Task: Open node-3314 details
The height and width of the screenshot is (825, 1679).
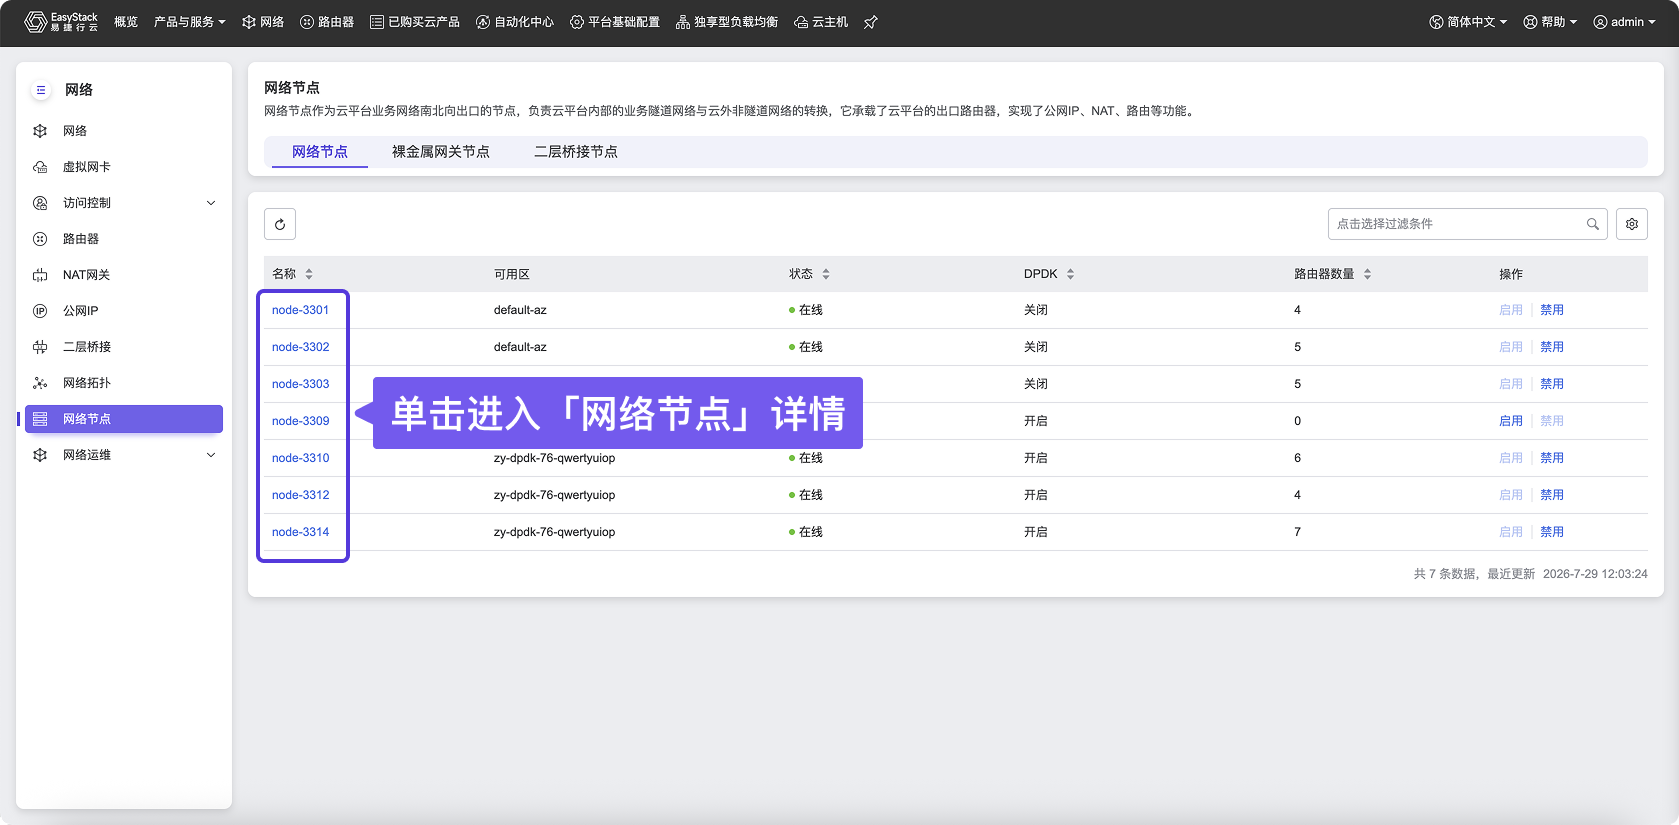Action: [x=300, y=532]
